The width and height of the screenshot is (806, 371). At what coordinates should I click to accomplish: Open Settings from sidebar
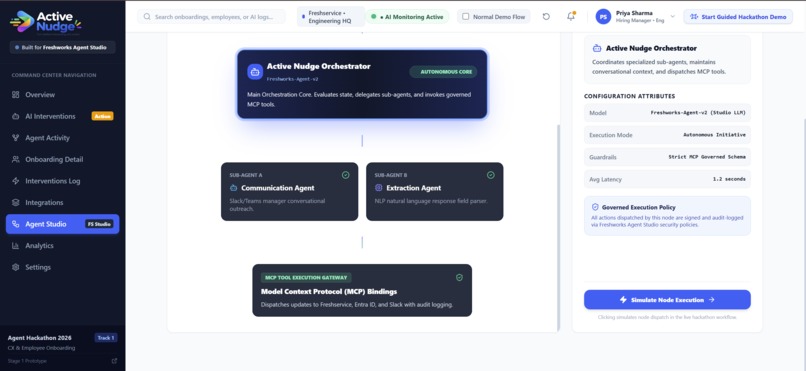click(62, 267)
